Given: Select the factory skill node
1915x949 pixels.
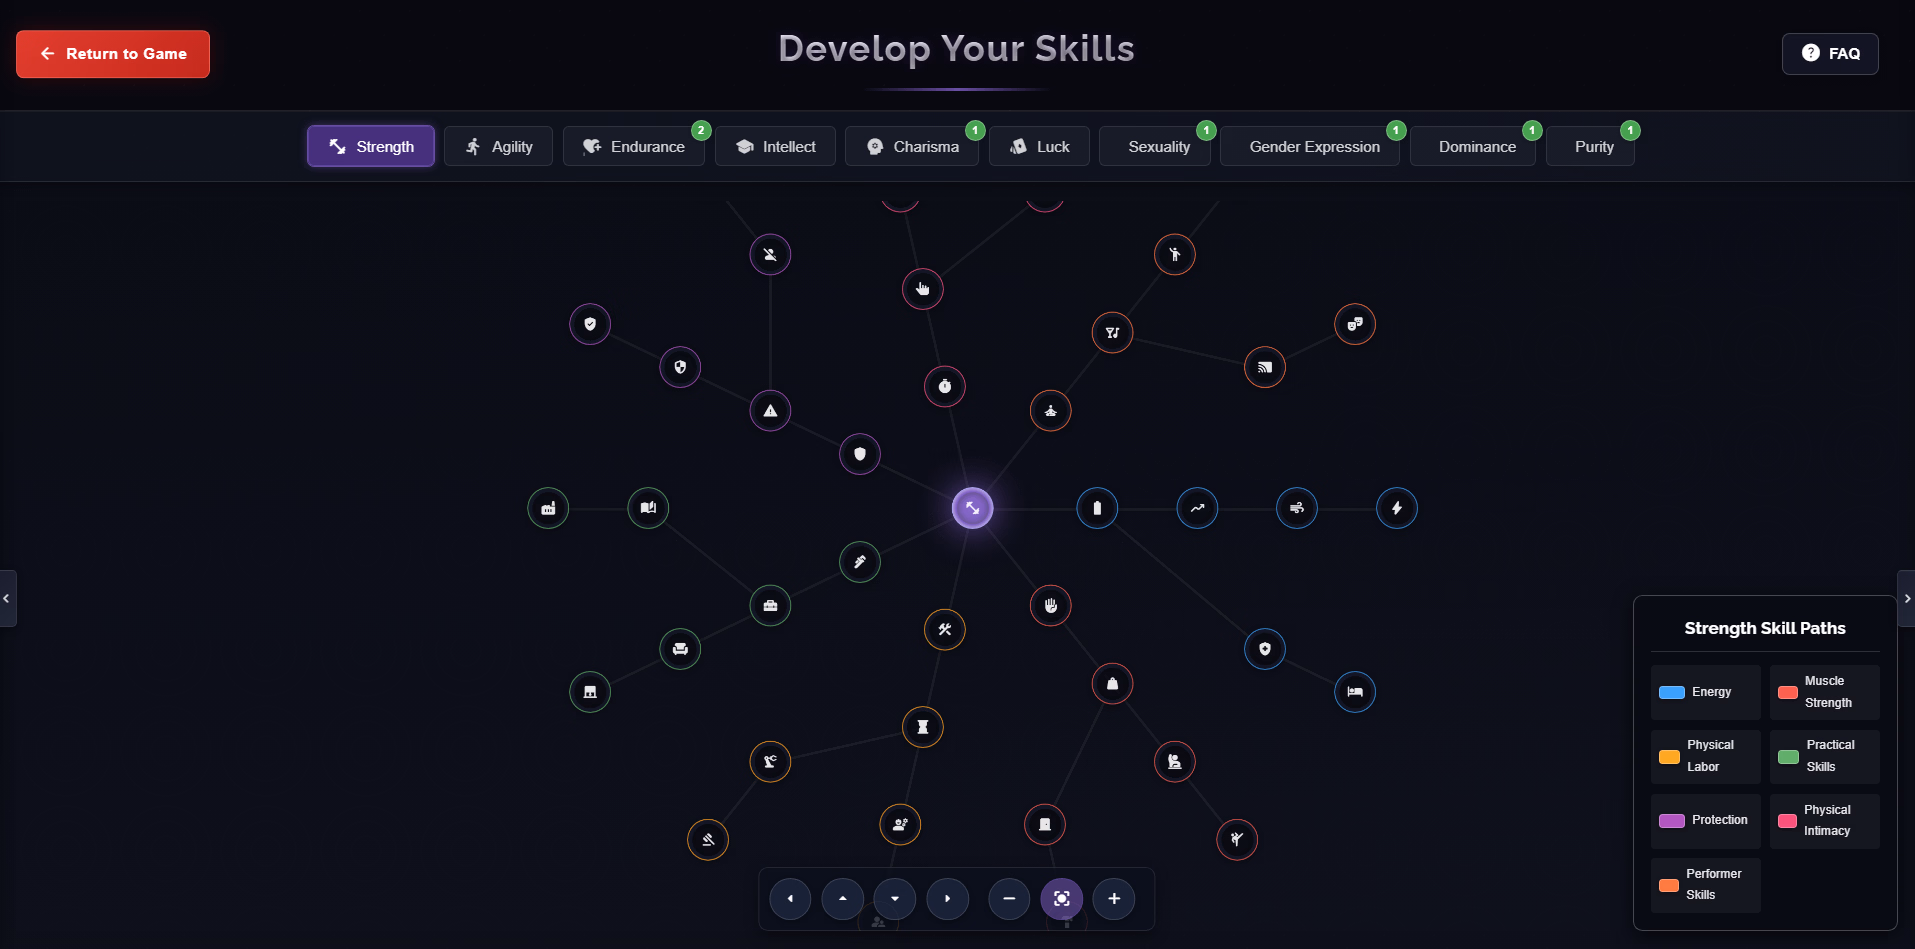Looking at the screenshot, I should [x=548, y=508].
